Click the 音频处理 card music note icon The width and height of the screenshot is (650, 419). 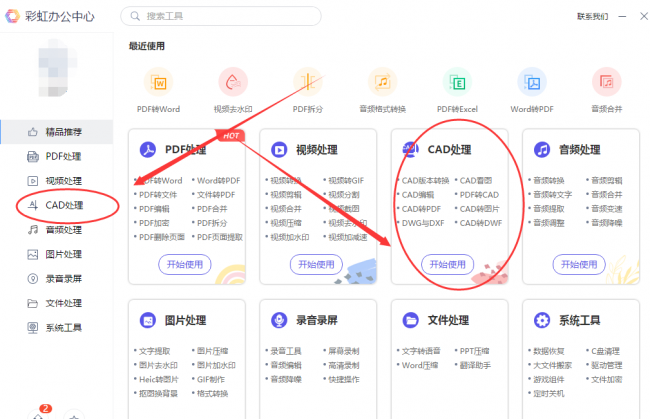[x=542, y=150]
